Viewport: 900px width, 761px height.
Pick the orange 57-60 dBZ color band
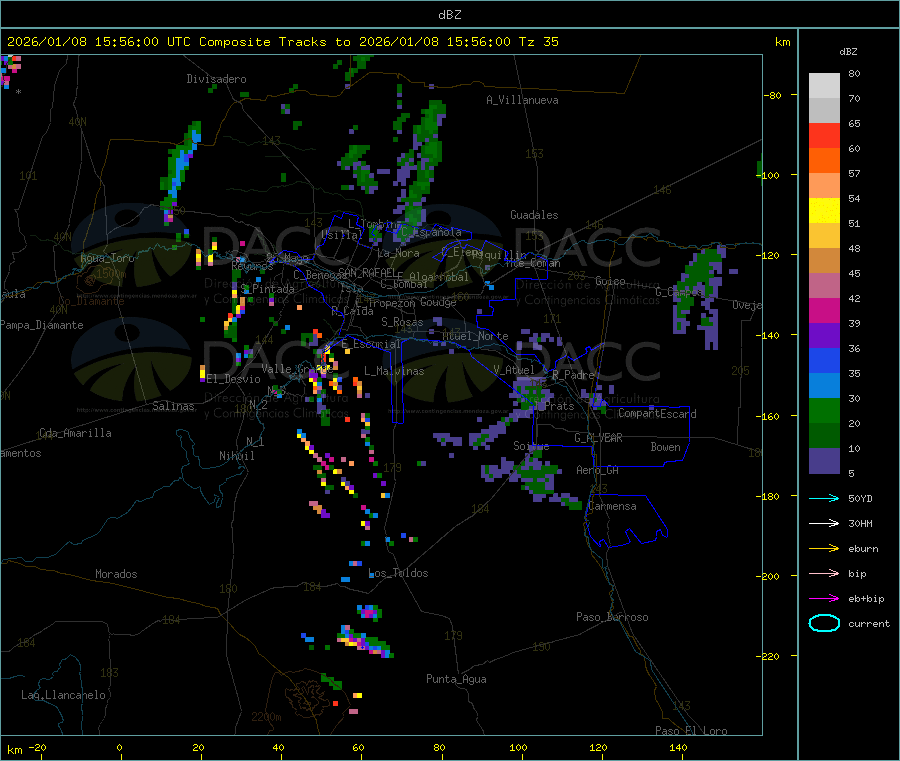[824, 161]
